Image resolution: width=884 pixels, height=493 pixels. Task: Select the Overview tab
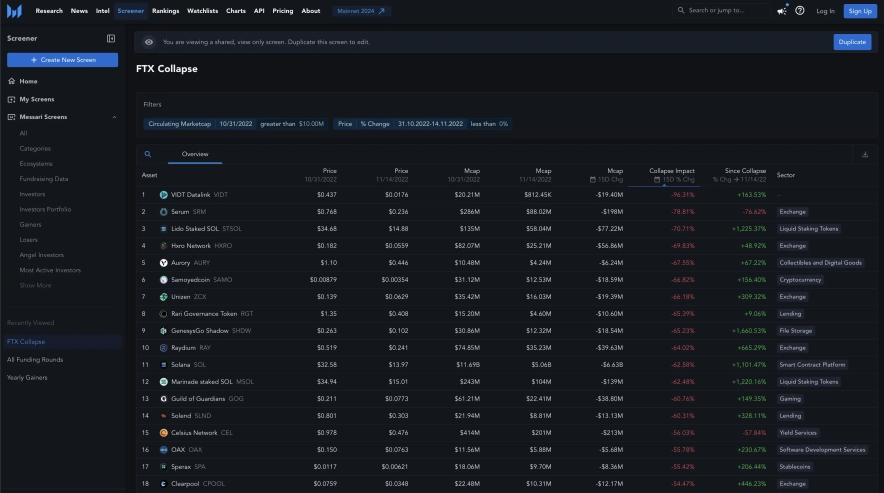195,155
